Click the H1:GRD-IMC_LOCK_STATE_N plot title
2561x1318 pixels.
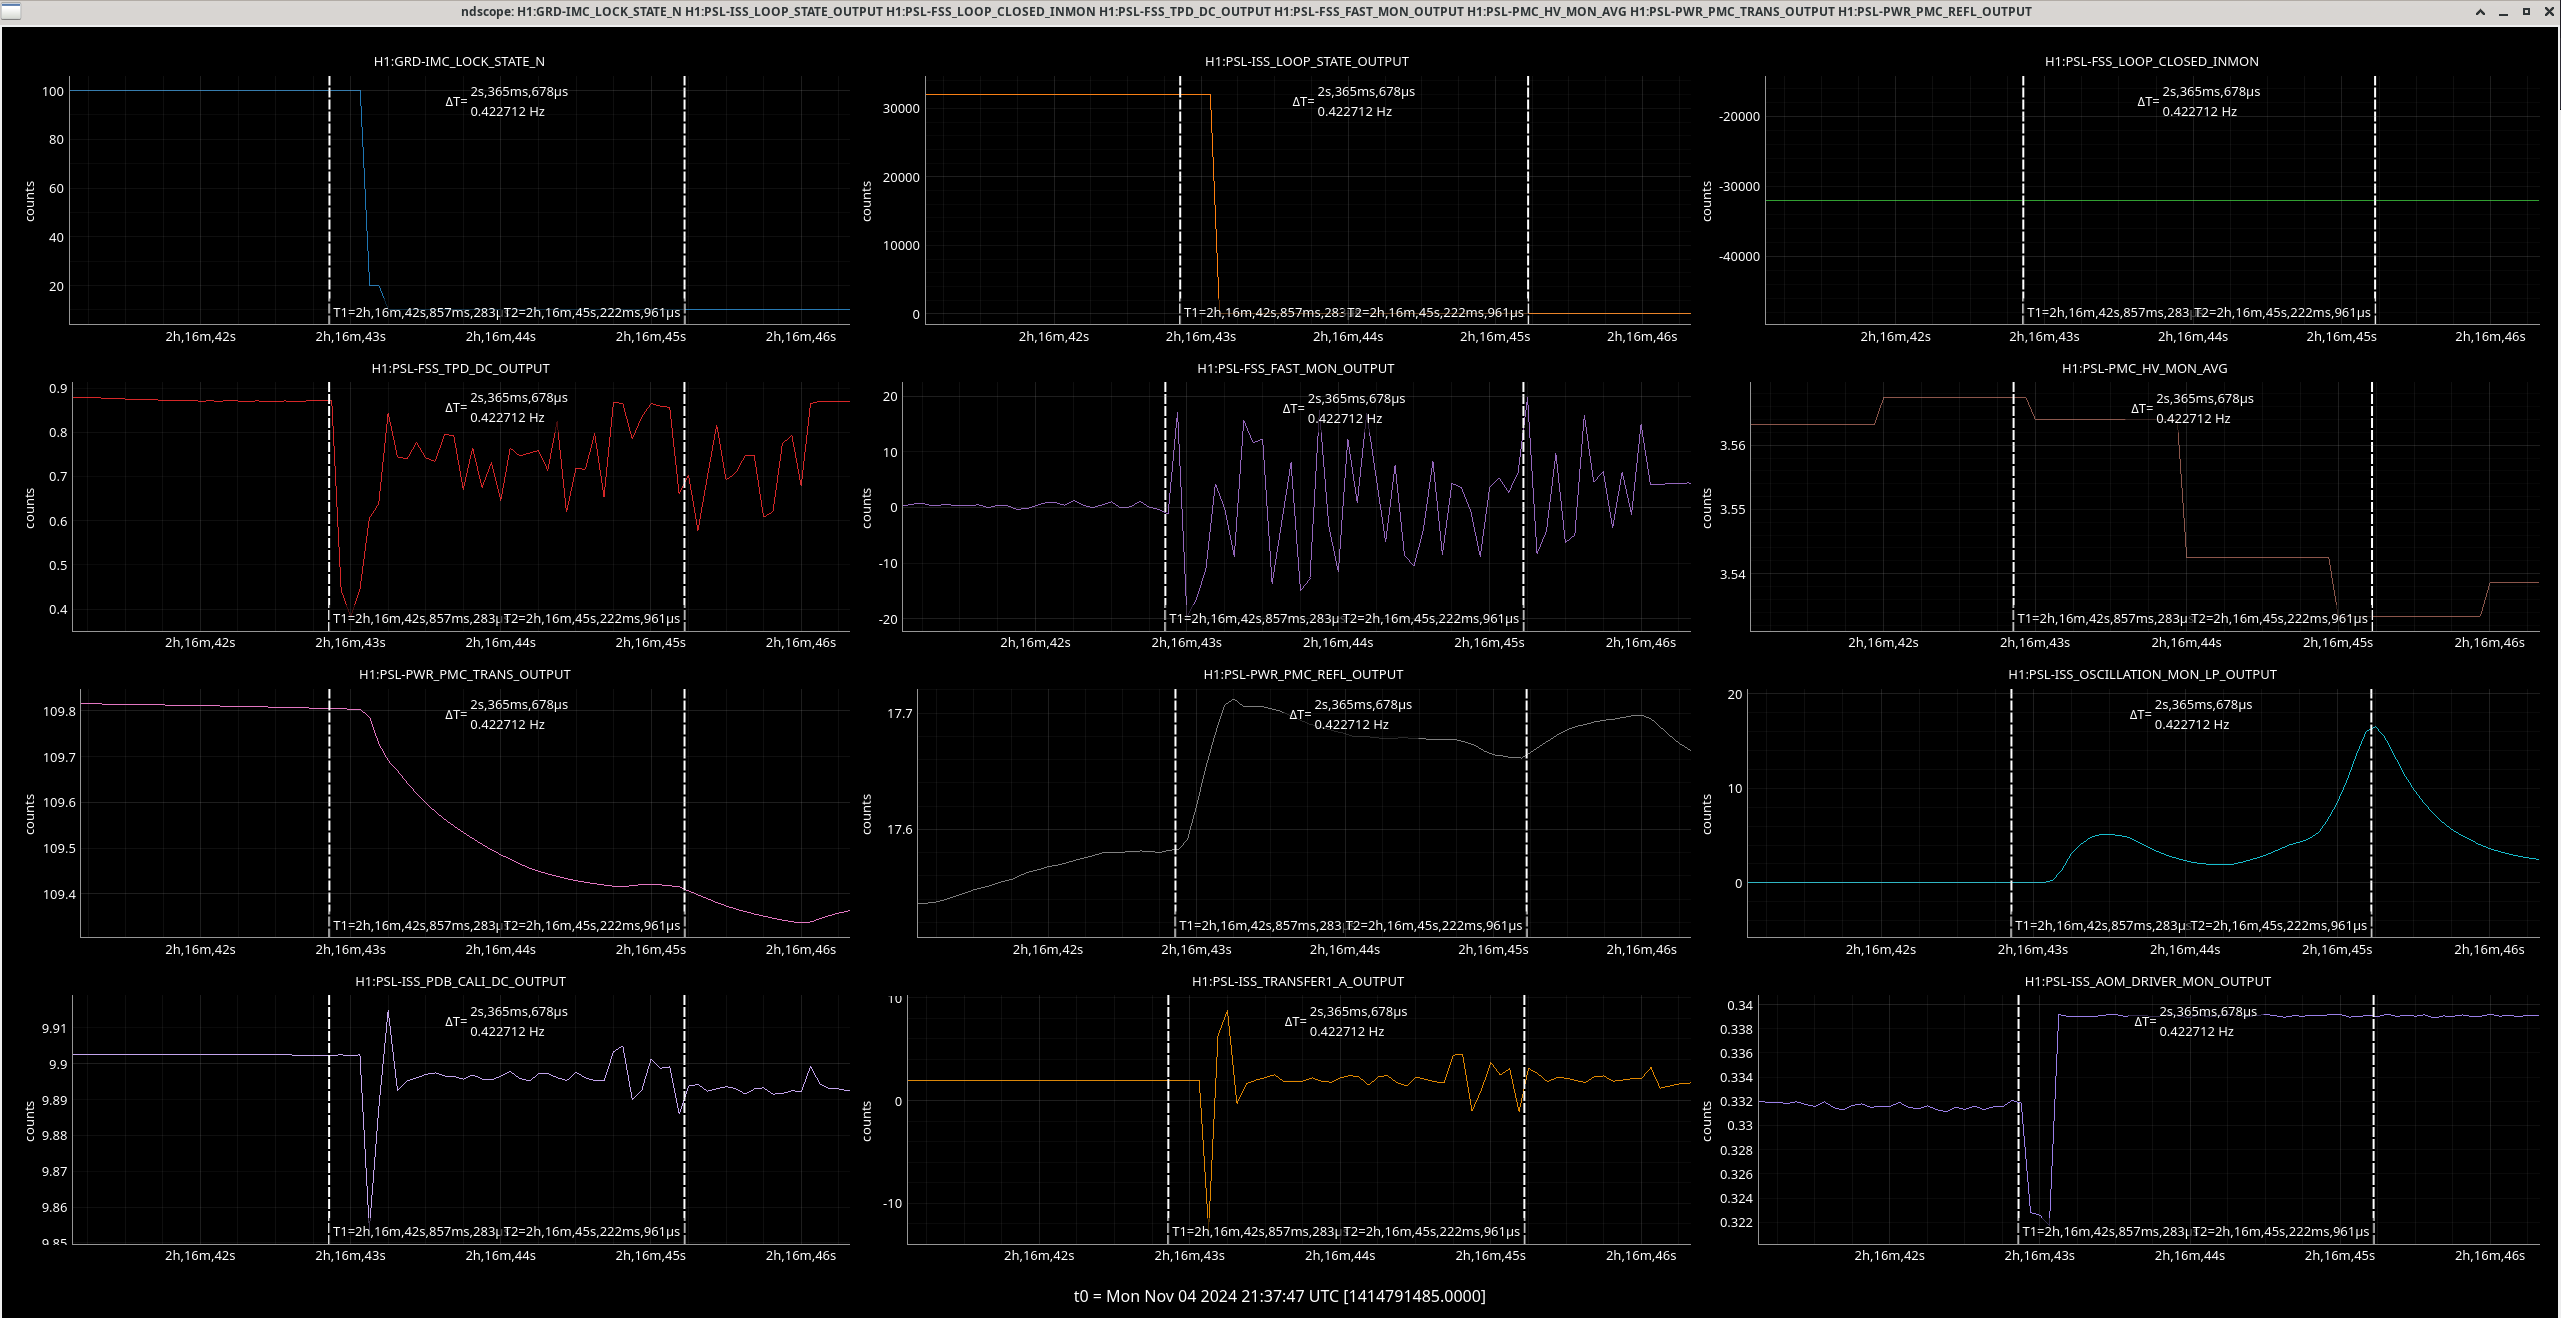click(x=459, y=61)
